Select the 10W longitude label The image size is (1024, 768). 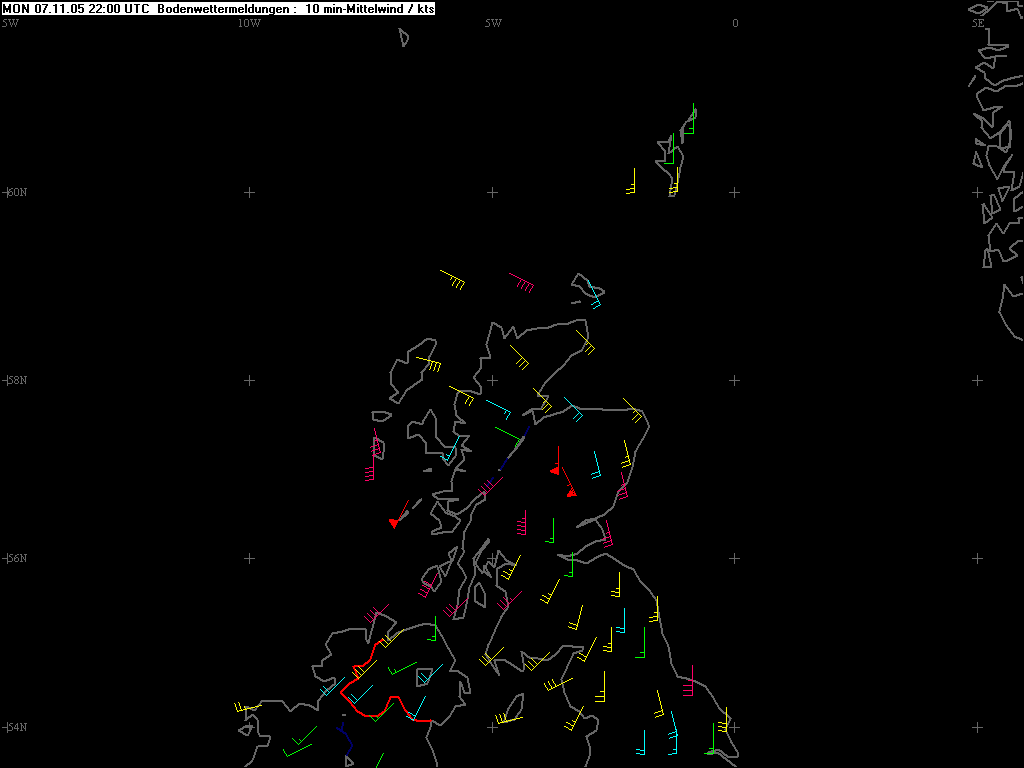(x=249, y=23)
